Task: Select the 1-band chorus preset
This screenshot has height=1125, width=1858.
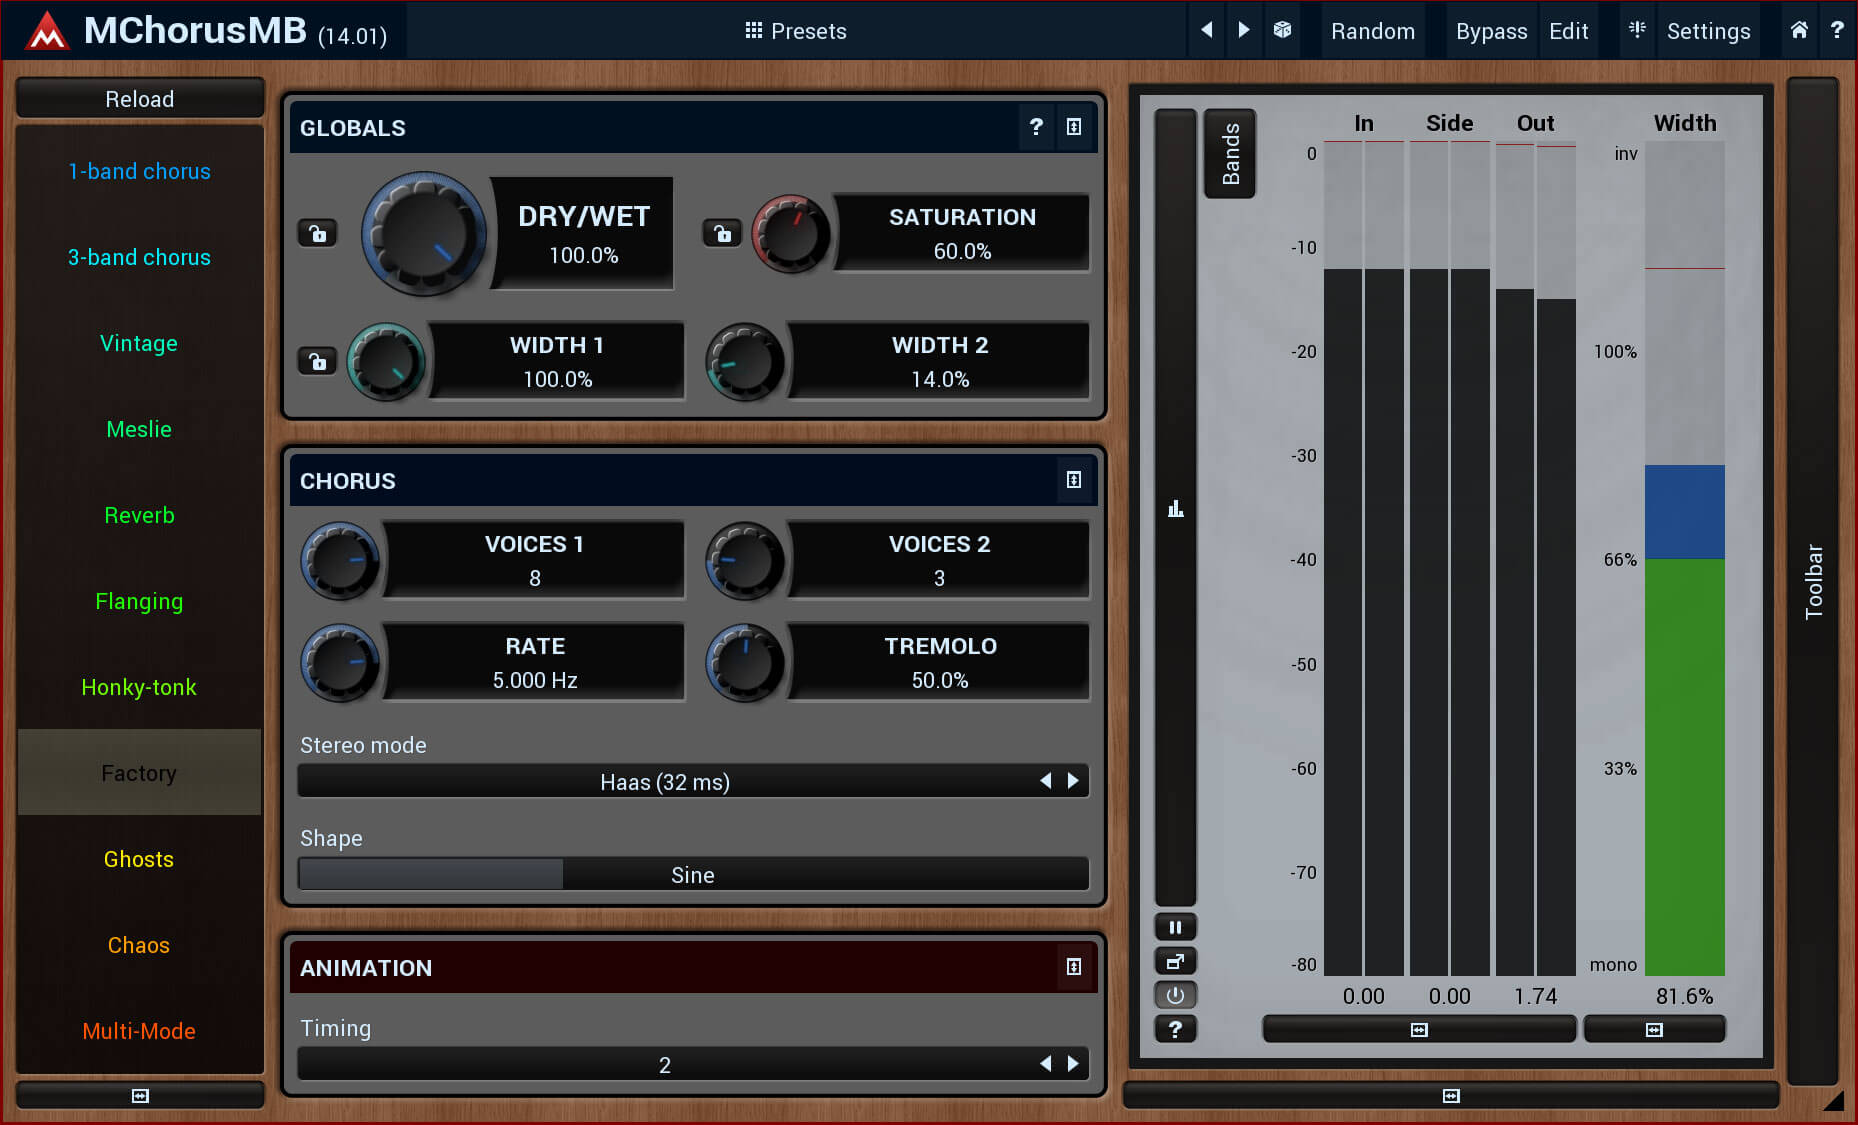Action: [x=139, y=171]
